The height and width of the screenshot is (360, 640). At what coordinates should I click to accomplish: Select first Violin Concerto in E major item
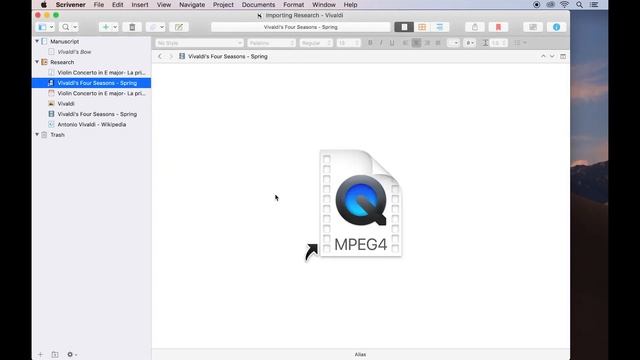[101, 73]
